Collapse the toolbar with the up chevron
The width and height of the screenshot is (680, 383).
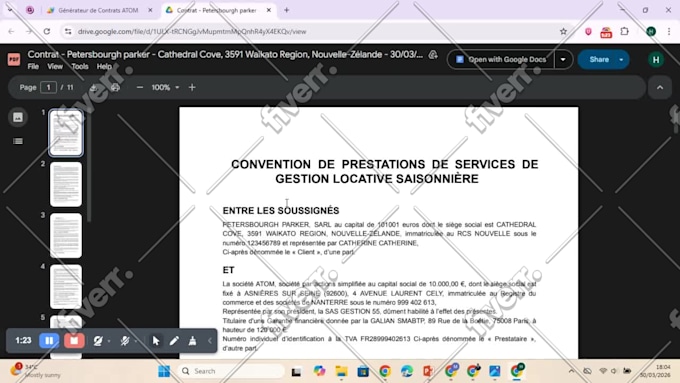(660, 88)
